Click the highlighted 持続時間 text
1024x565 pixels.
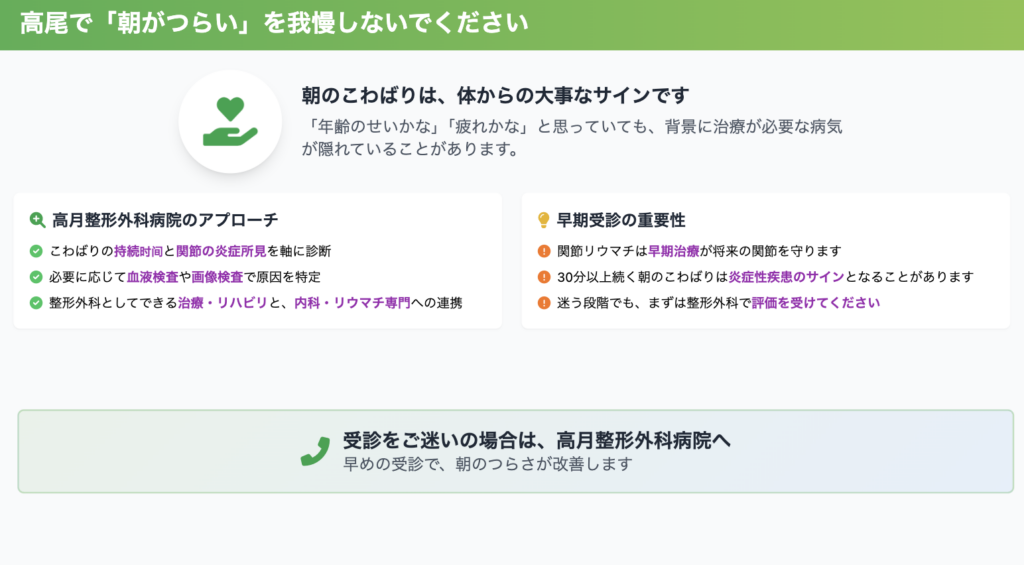click(x=138, y=251)
